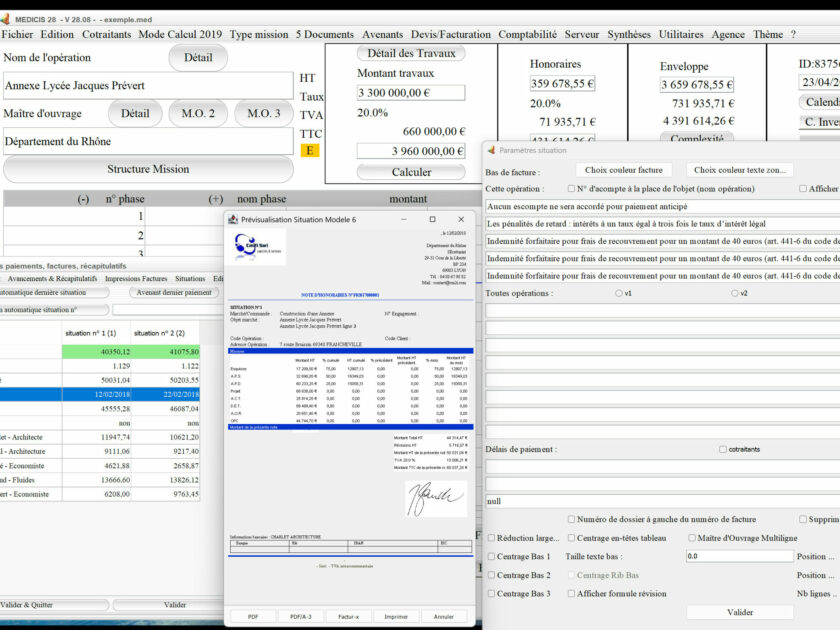Open the Avancements & Récapitulatifs tab
Viewport: 840px width, 630px height.
[x=52, y=279]
